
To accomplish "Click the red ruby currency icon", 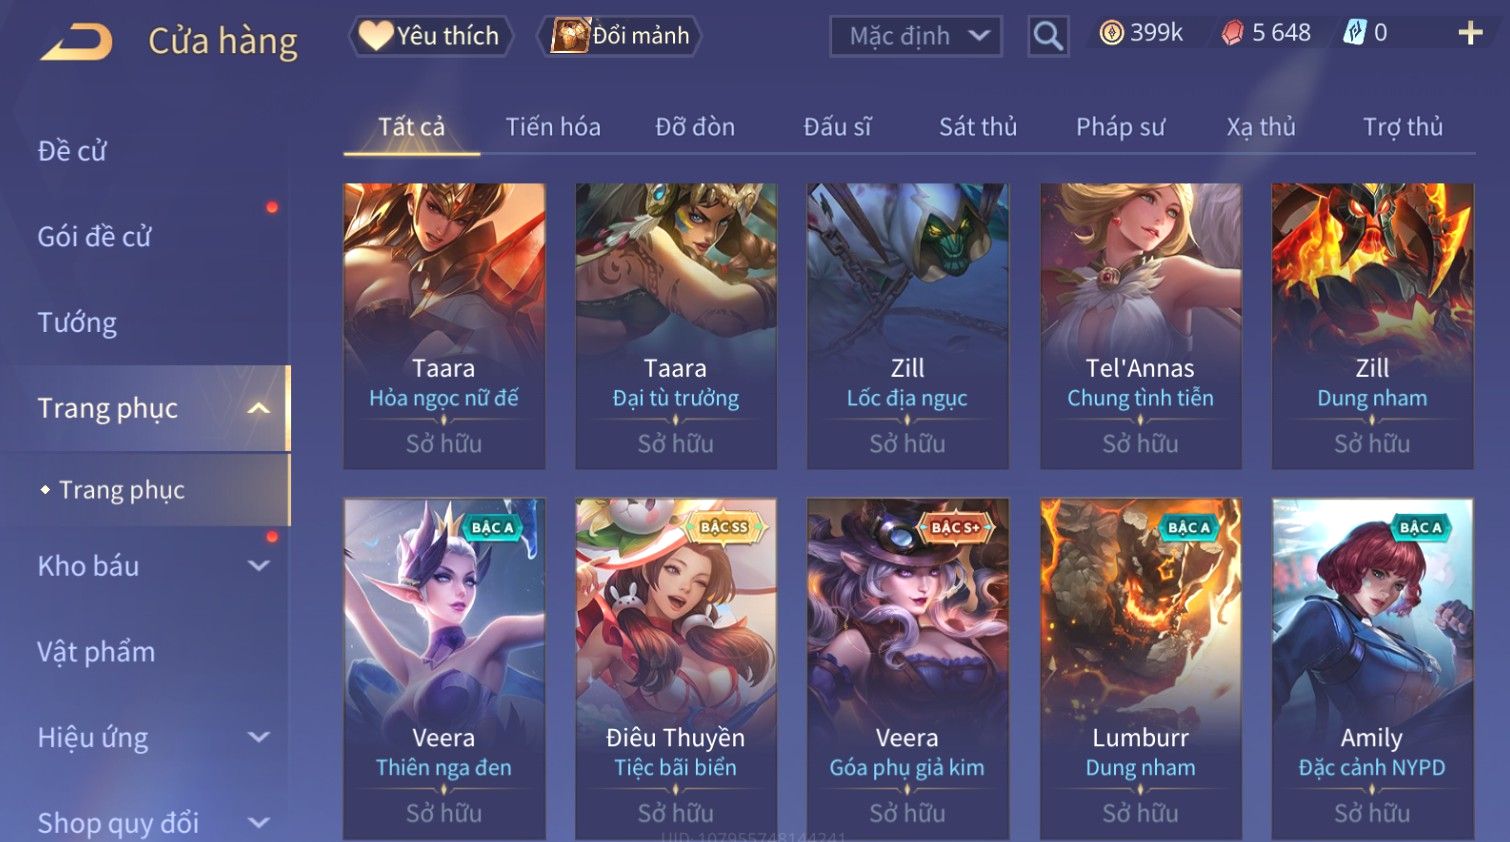I will [x=1232, y=33].
